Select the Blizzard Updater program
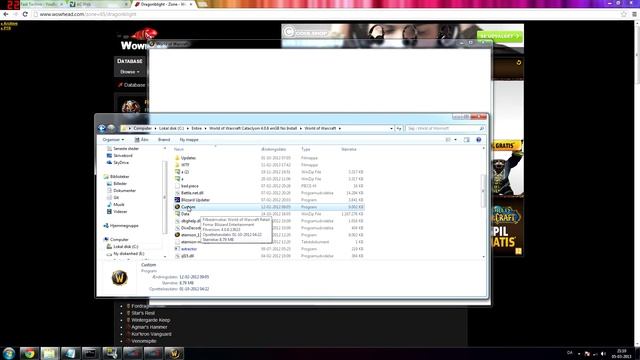This screenshot has width=640, height=360. click(195, 200)
